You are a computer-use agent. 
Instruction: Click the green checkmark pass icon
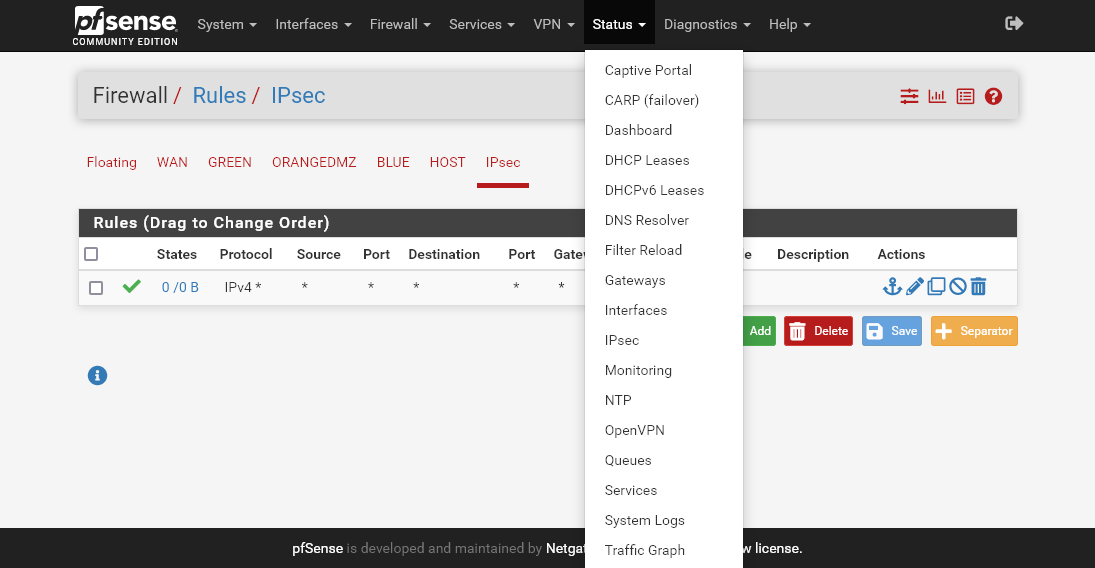click(x=131, y=286)
